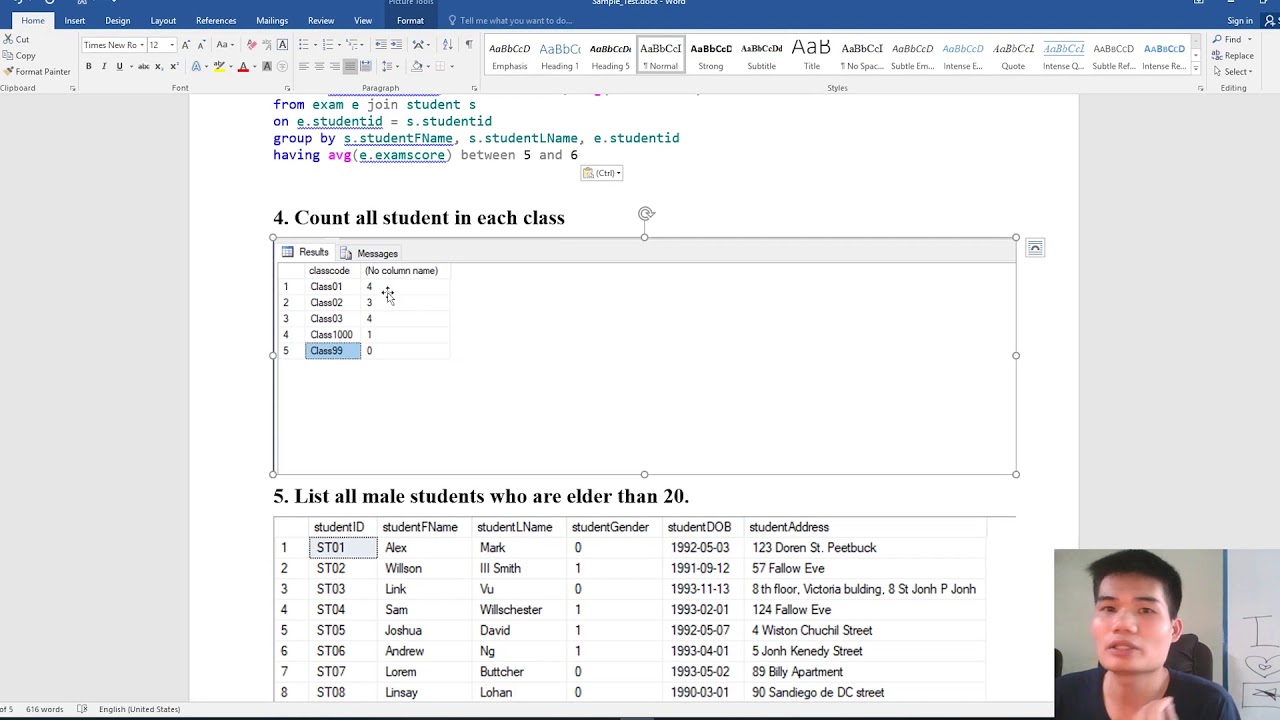Image resolution: width=1280 pixels, height=720 pixels.
Task: Activate the Format Painter brush
Action: (36, 71)
